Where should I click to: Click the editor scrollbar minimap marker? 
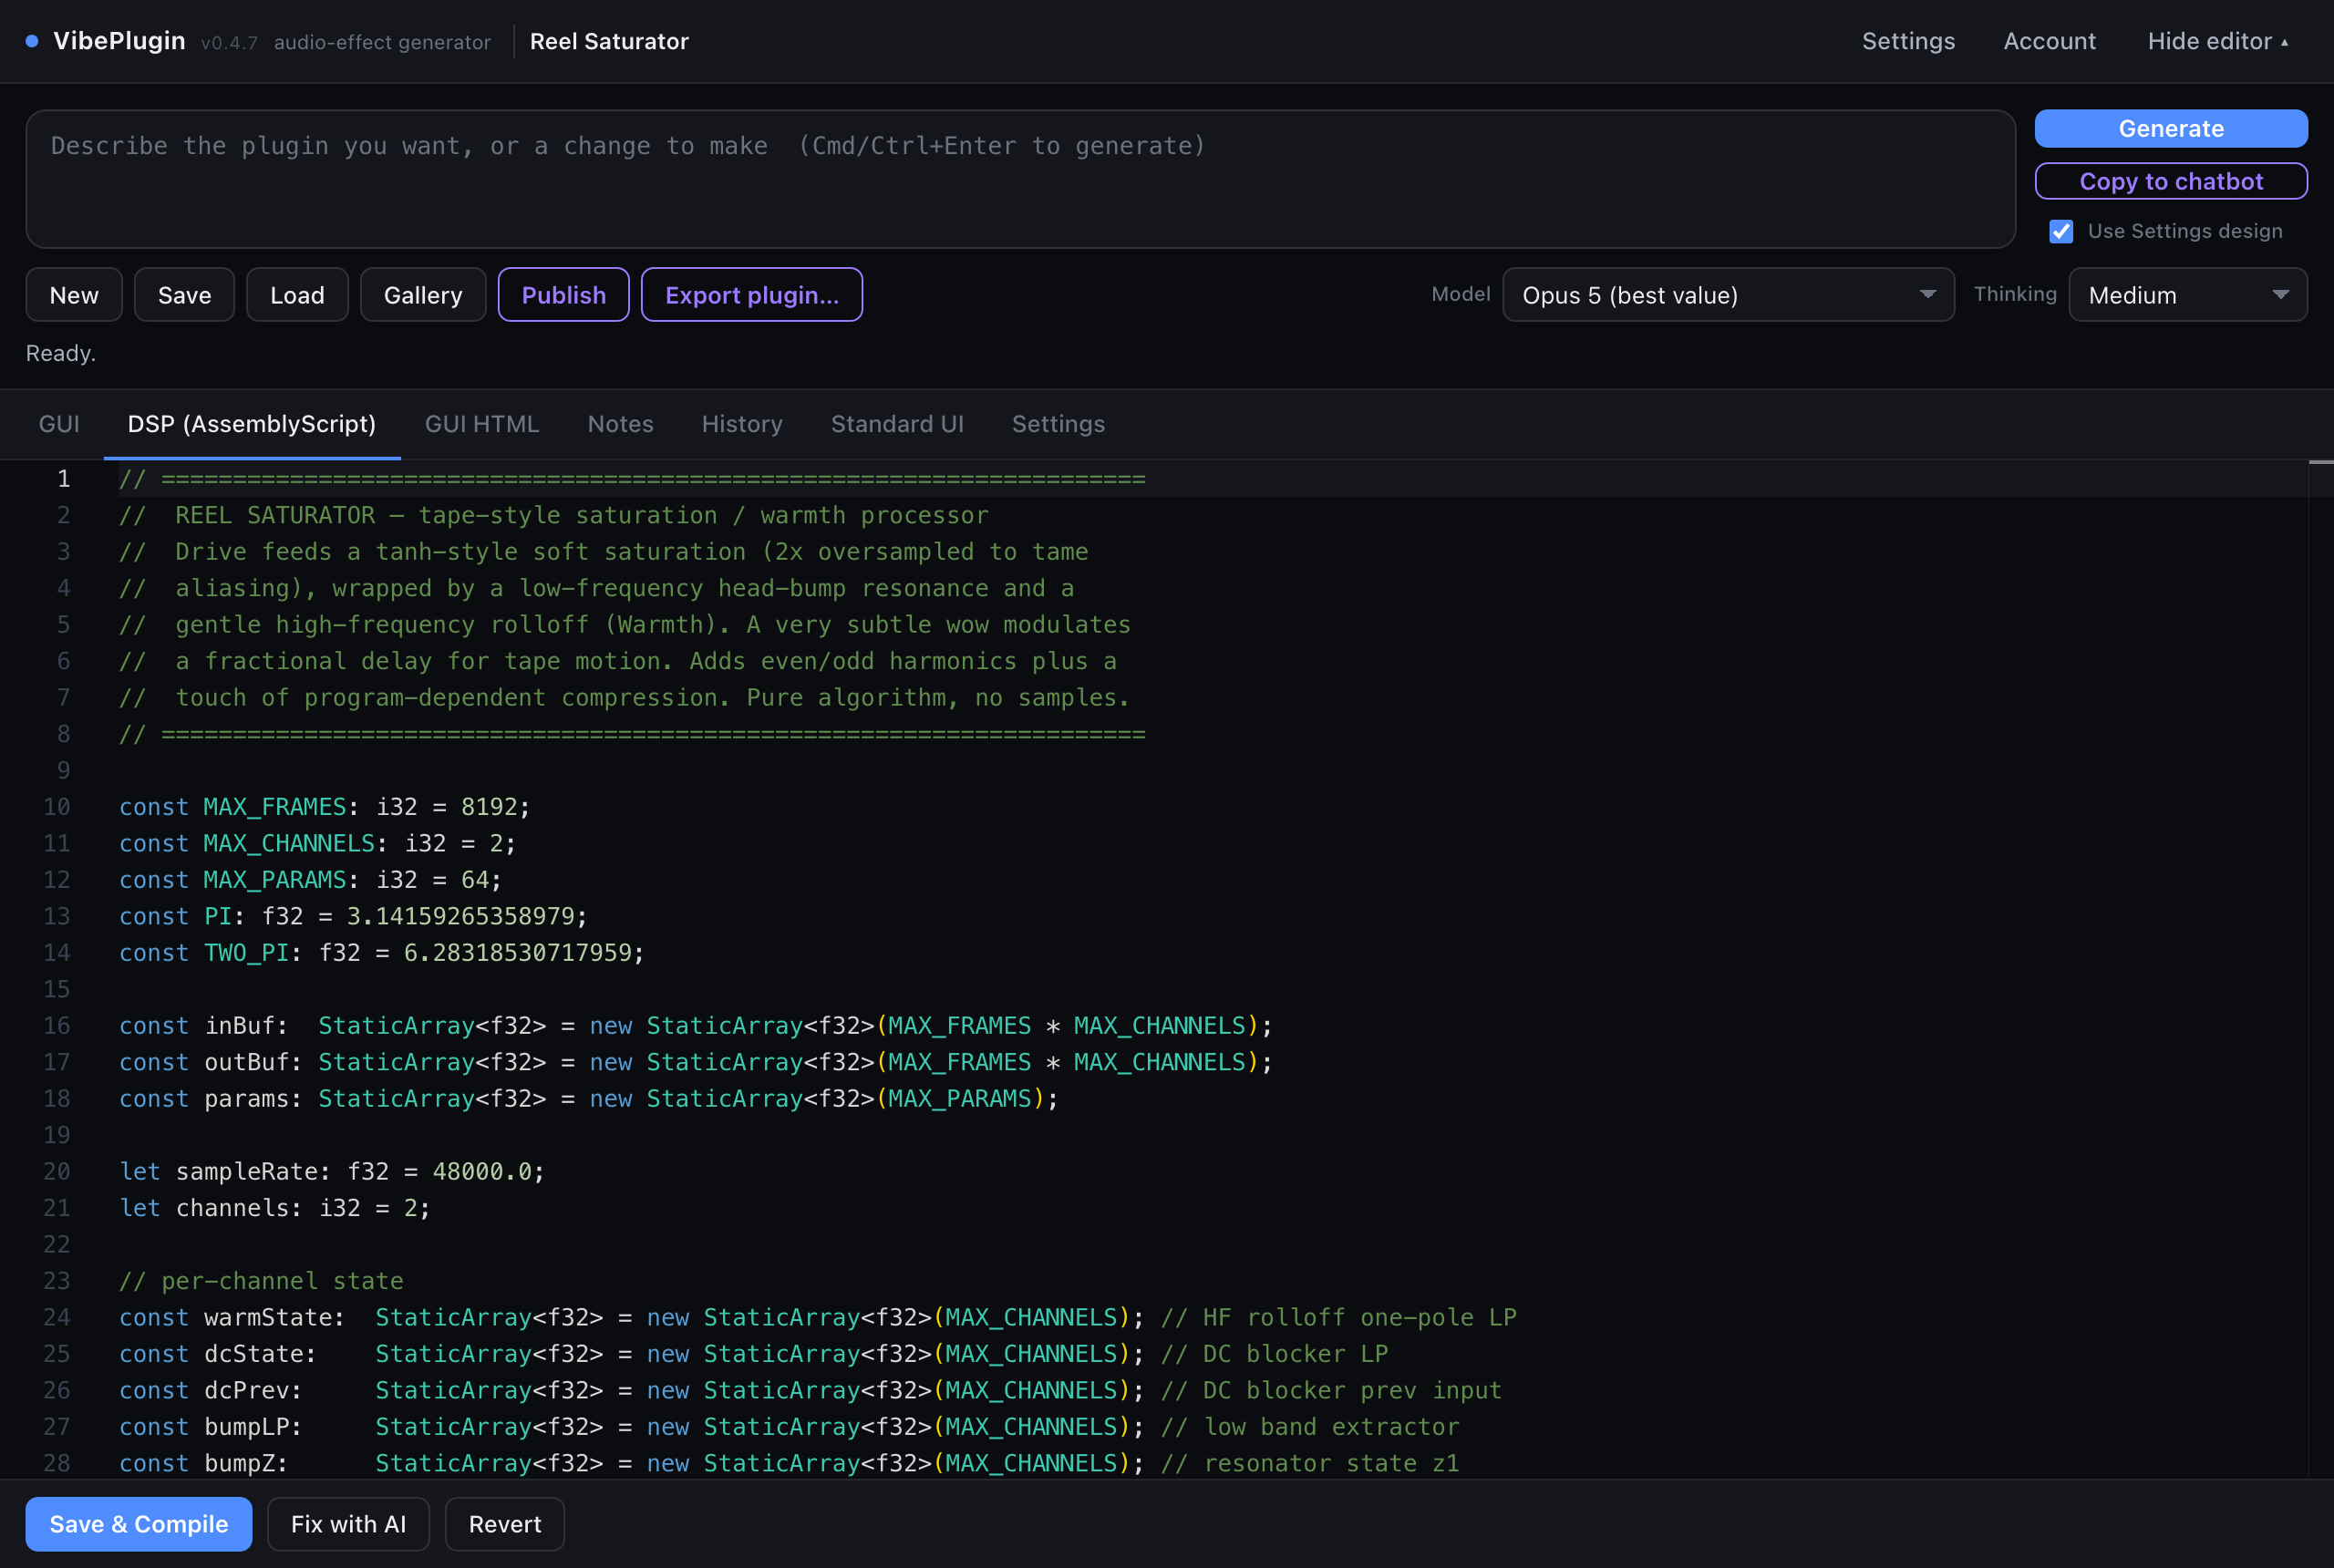[x=2320, y=462]
